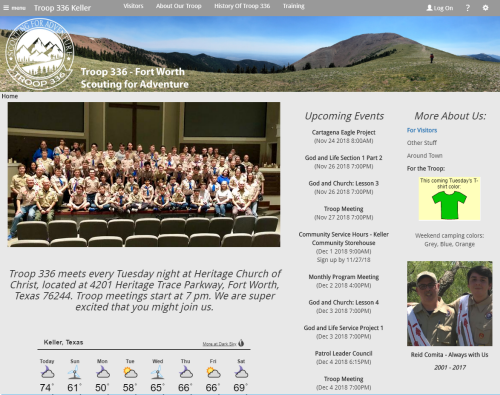
Task: Open the For Visitors link
Action: tap(422, 130)
